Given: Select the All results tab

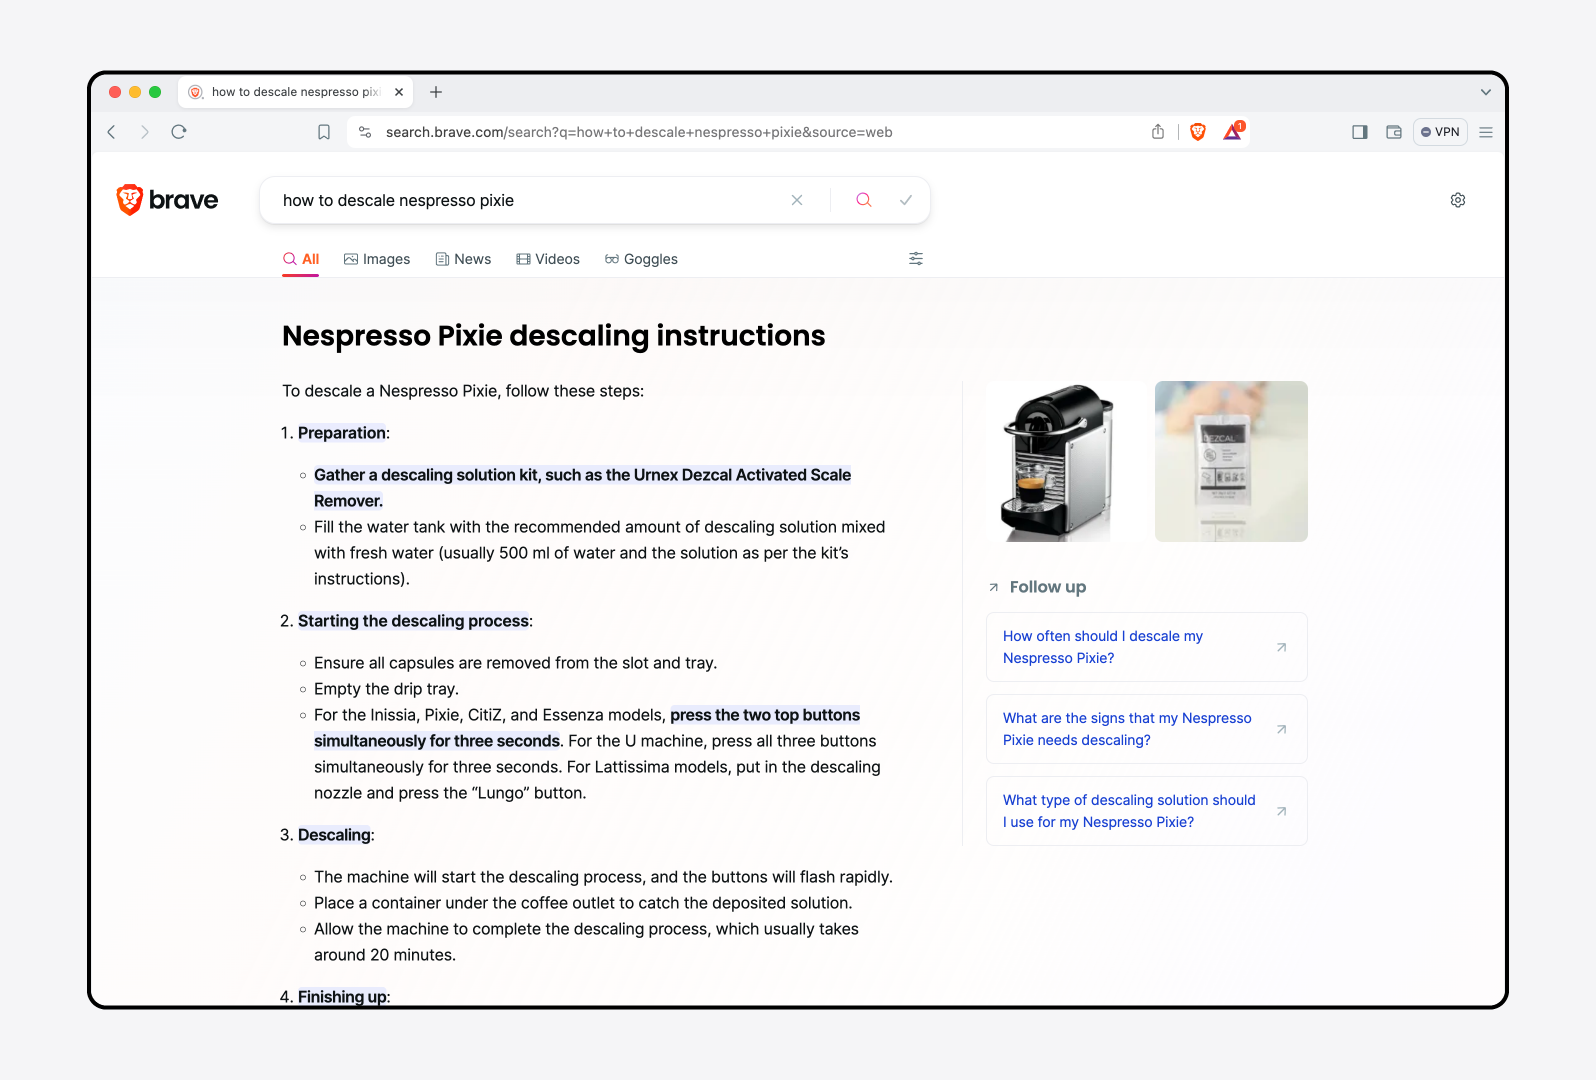Looking at the screenshot, I should (x=301, y=259).
